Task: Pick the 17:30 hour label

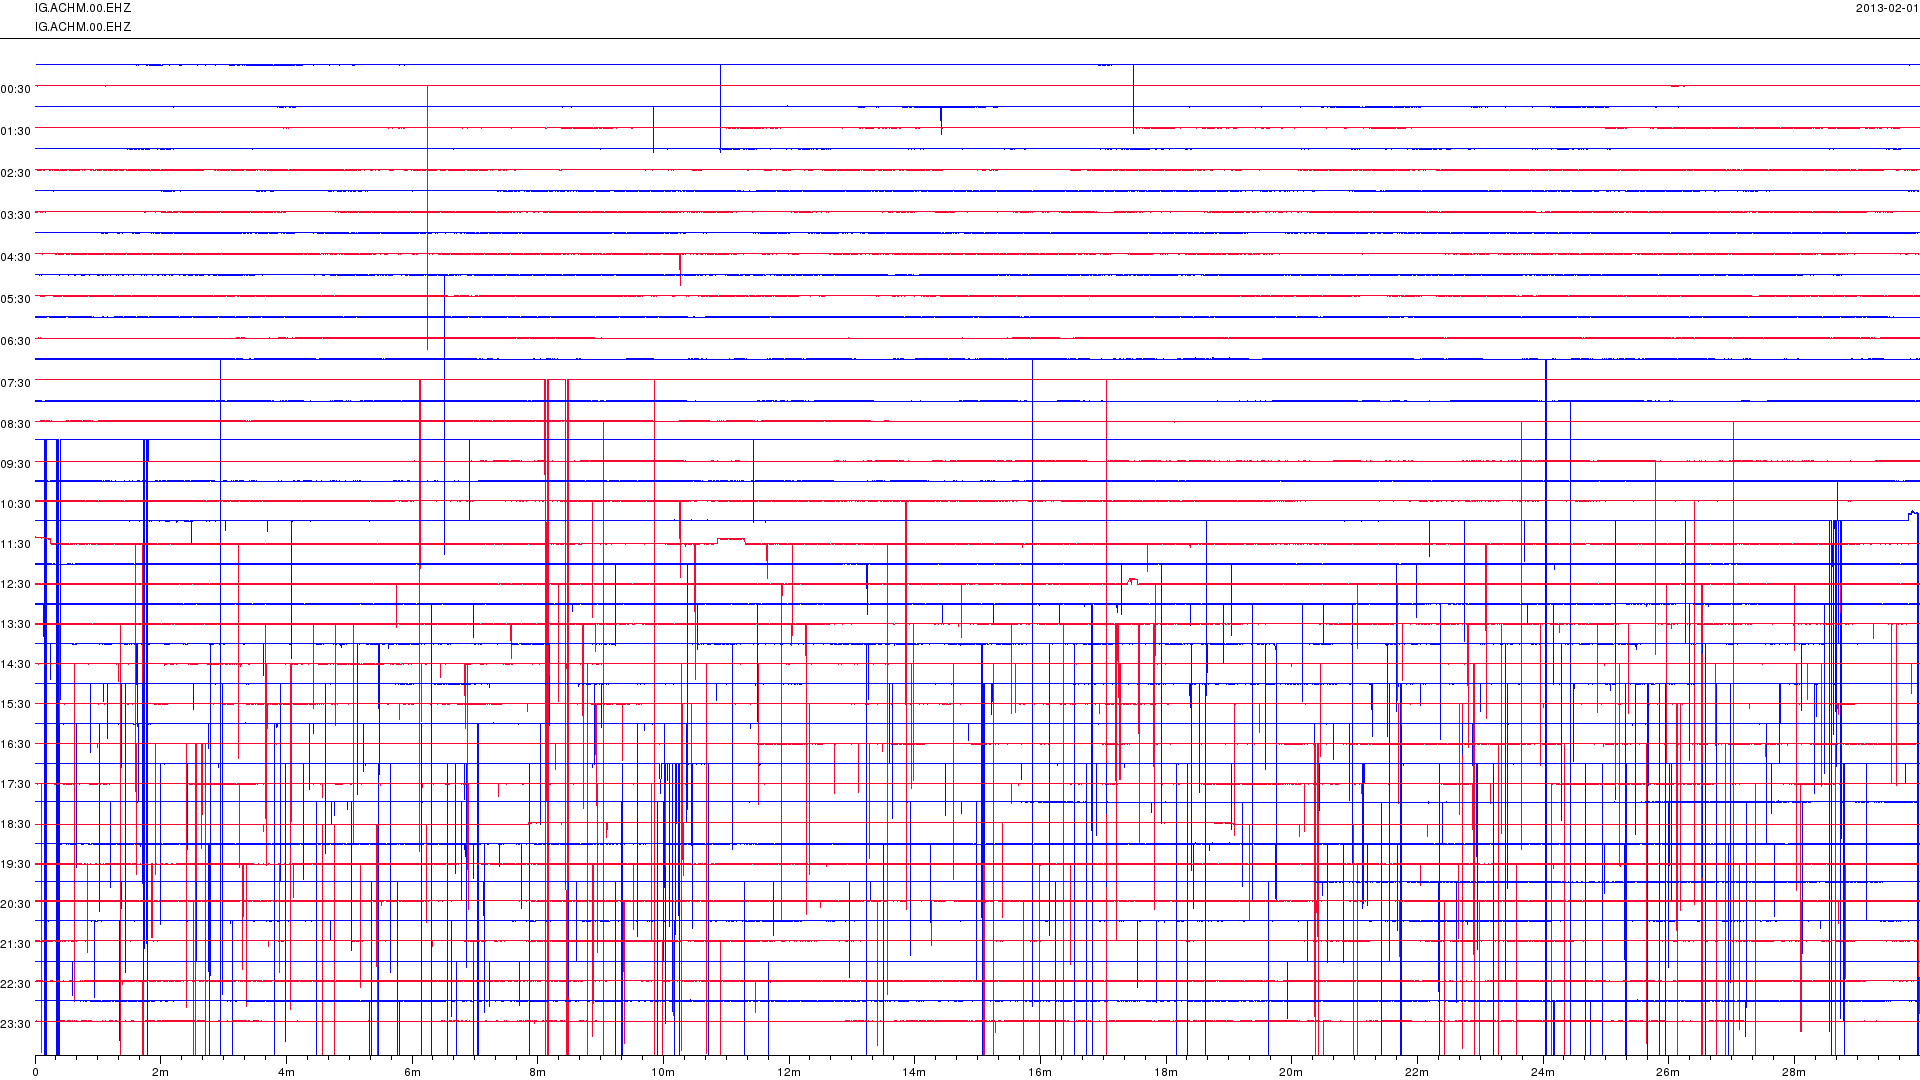Action: coord(16,784)
